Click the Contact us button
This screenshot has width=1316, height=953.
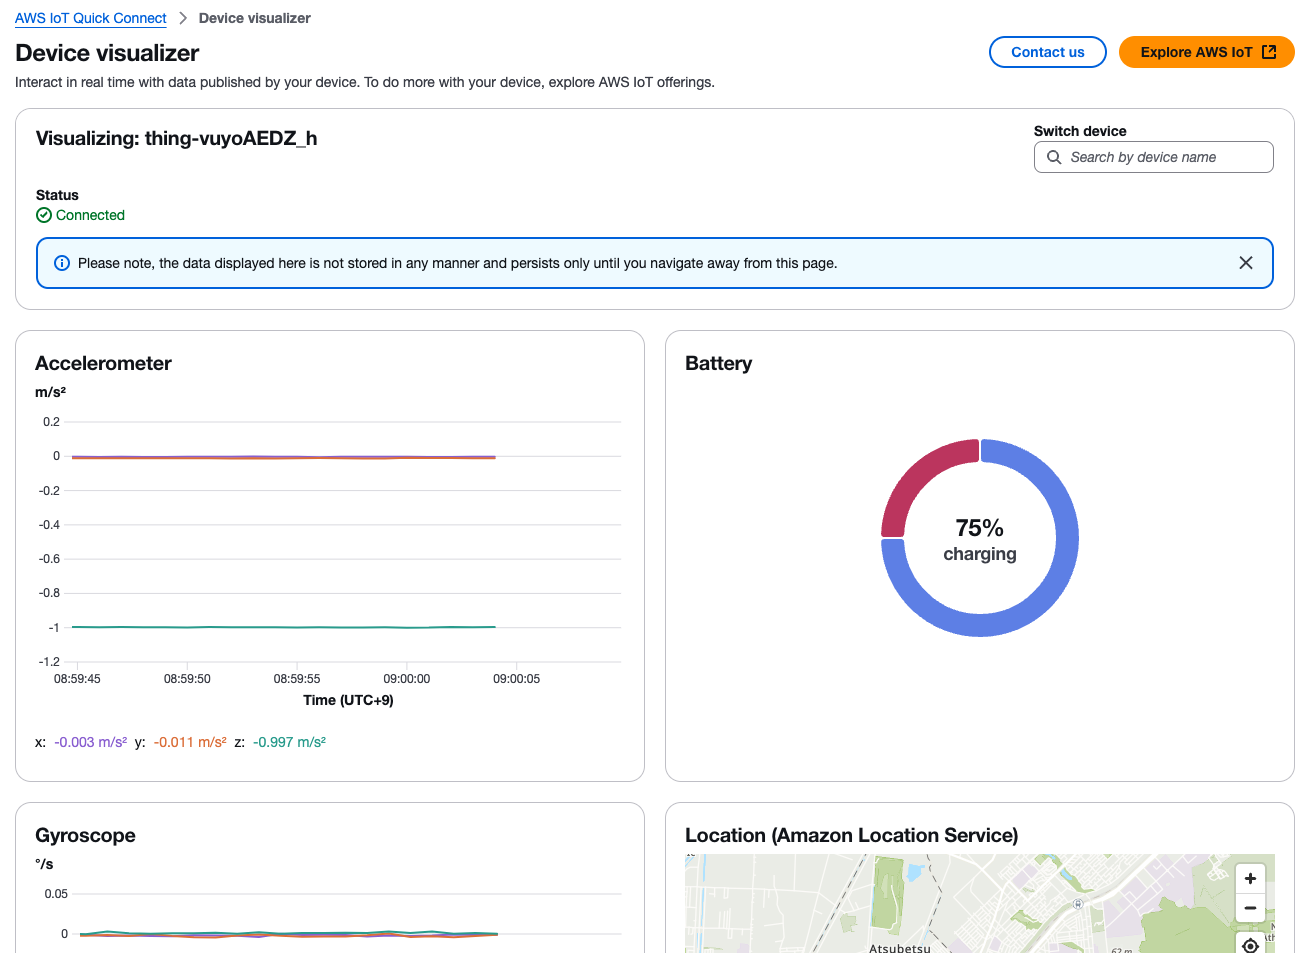point(1047,52)
